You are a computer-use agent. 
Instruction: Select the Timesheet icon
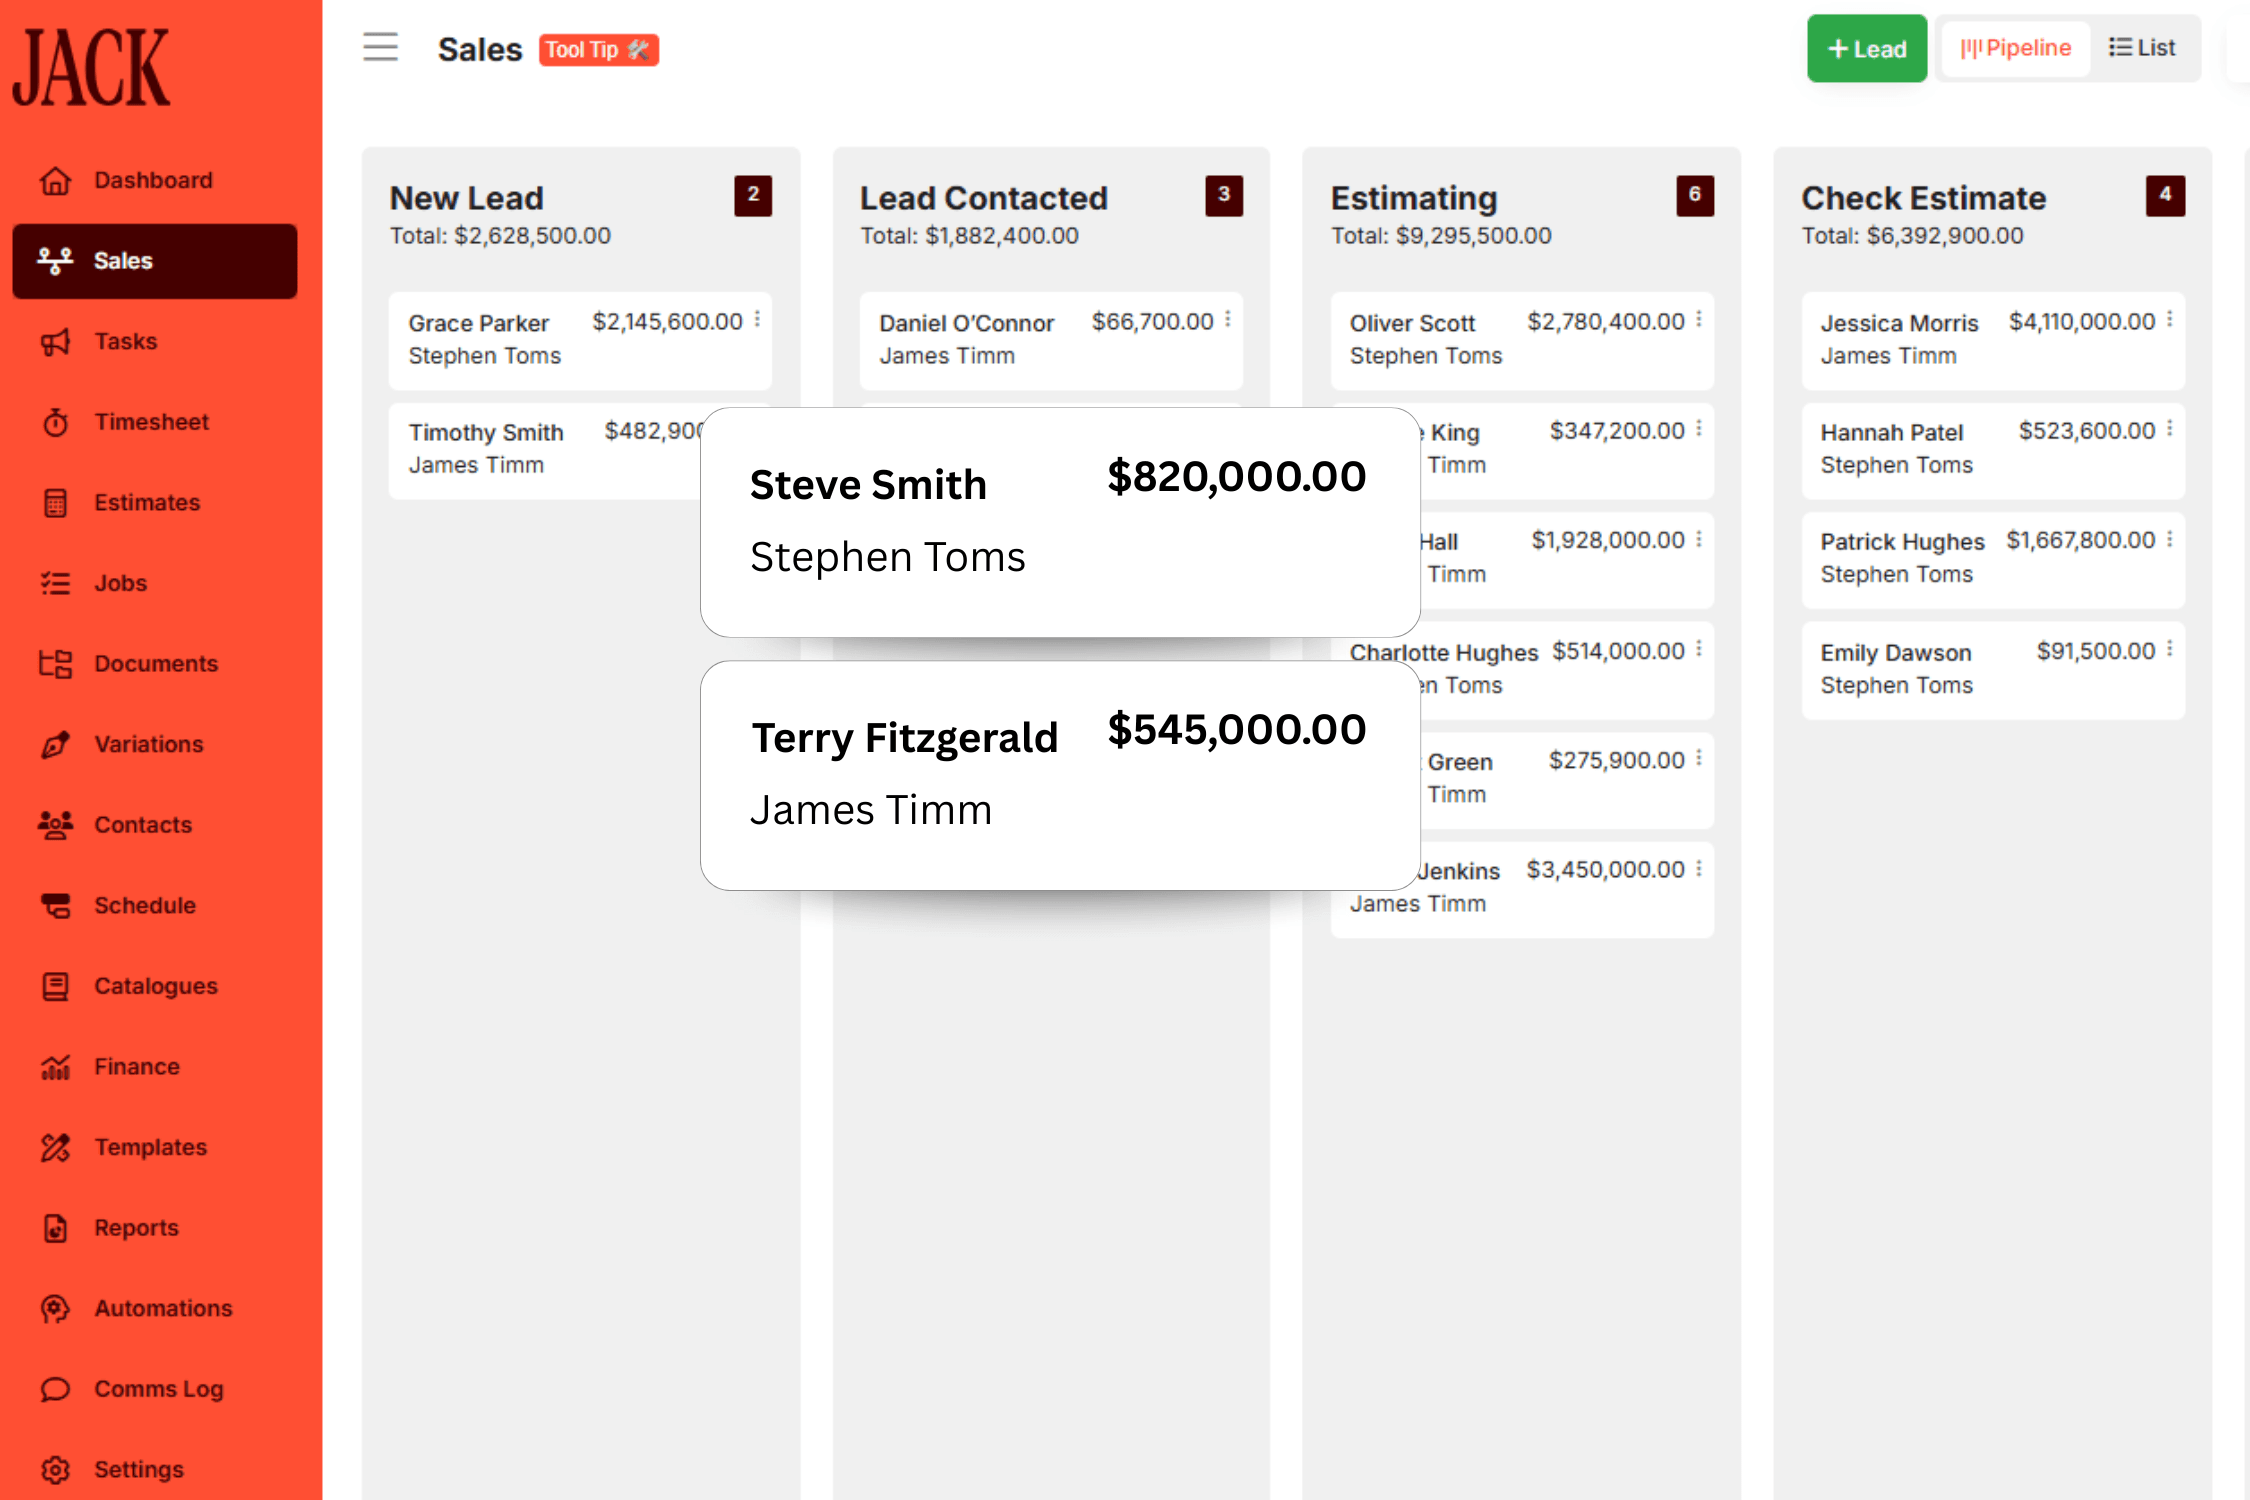tap(56, 422)
